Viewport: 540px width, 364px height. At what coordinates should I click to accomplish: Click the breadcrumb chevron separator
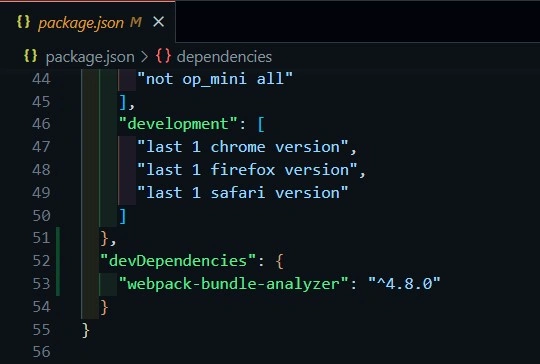[x=145, y=57]
